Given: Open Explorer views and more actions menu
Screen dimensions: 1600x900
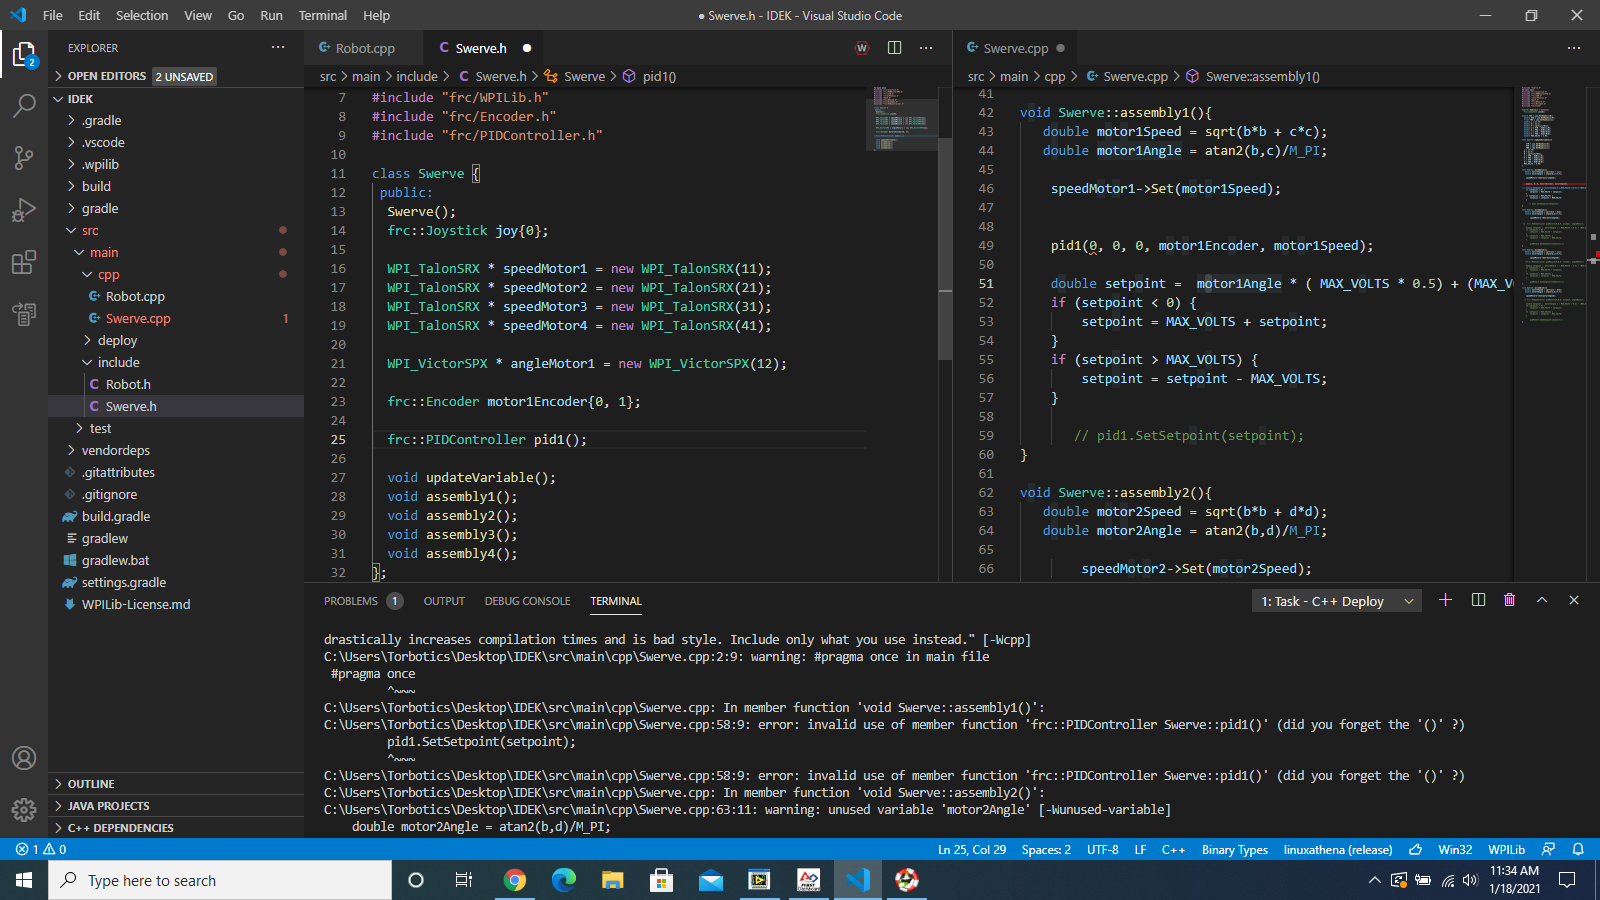Looking at the screenshot, I should pyautogui.click(x=278, y=48).
